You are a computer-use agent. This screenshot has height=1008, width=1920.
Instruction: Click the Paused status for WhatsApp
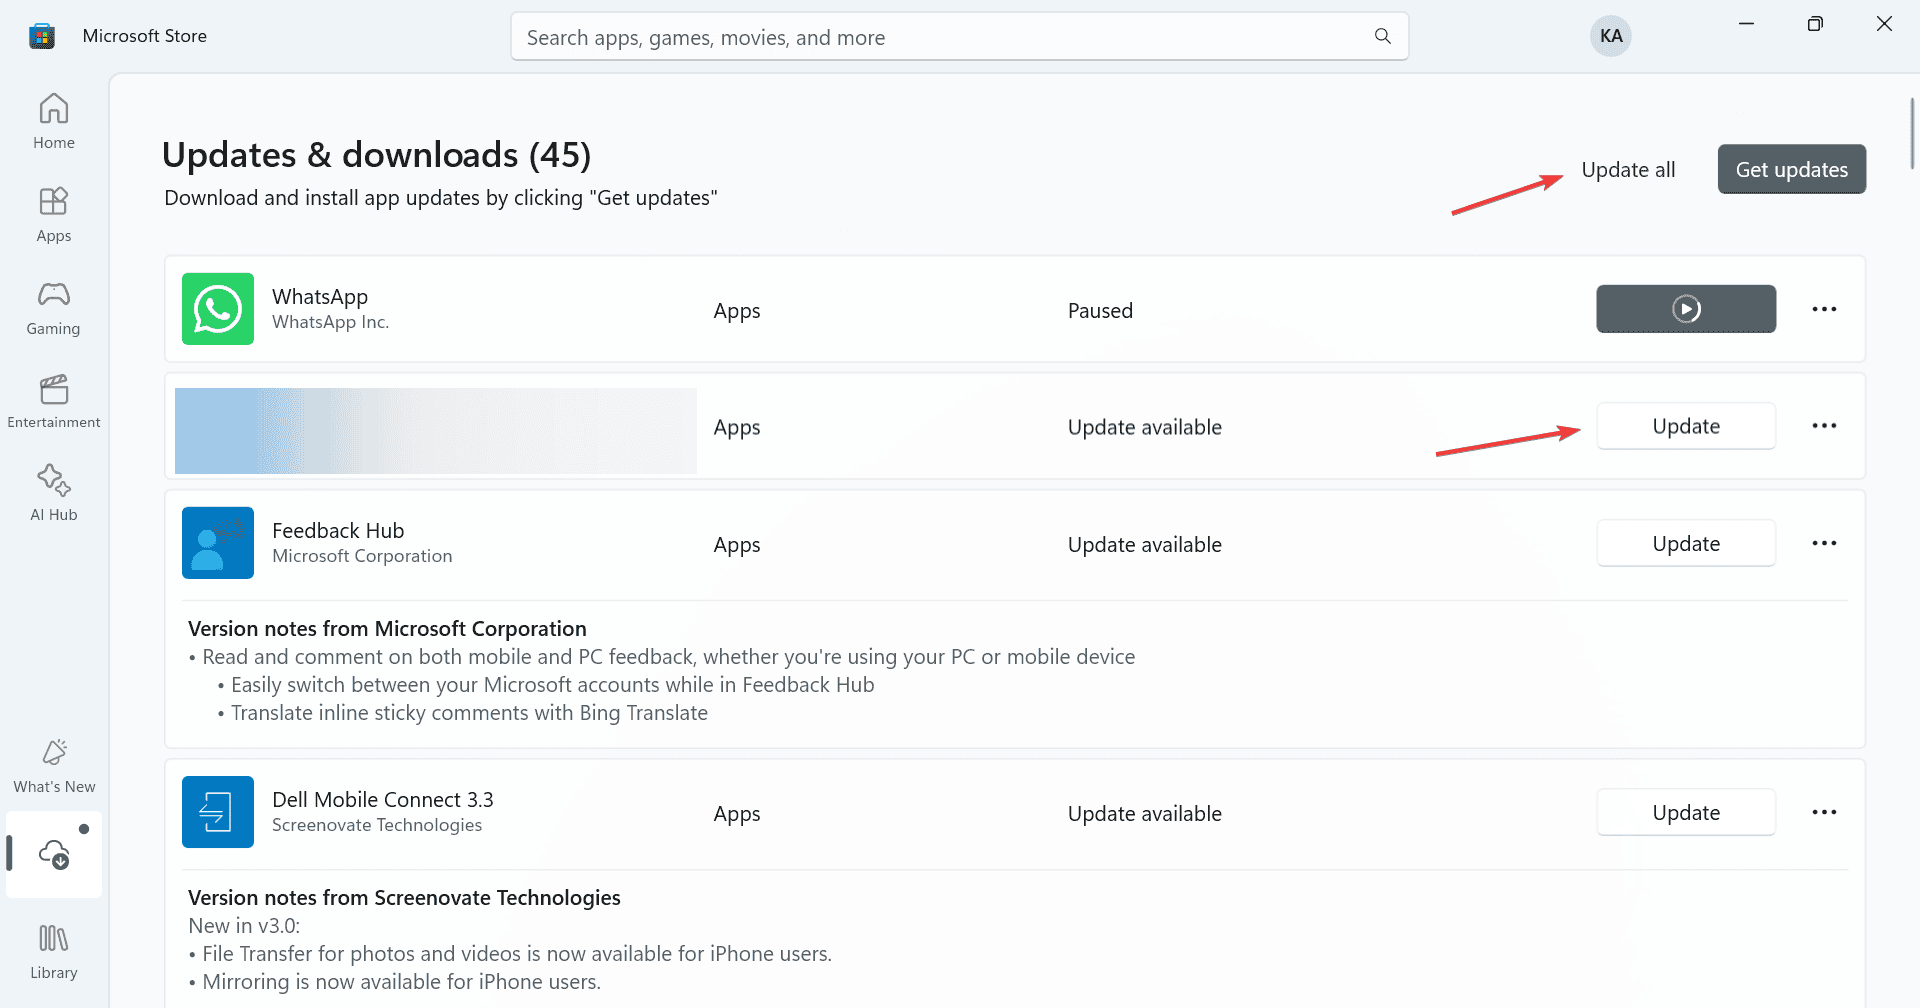tap(1100, 311)
